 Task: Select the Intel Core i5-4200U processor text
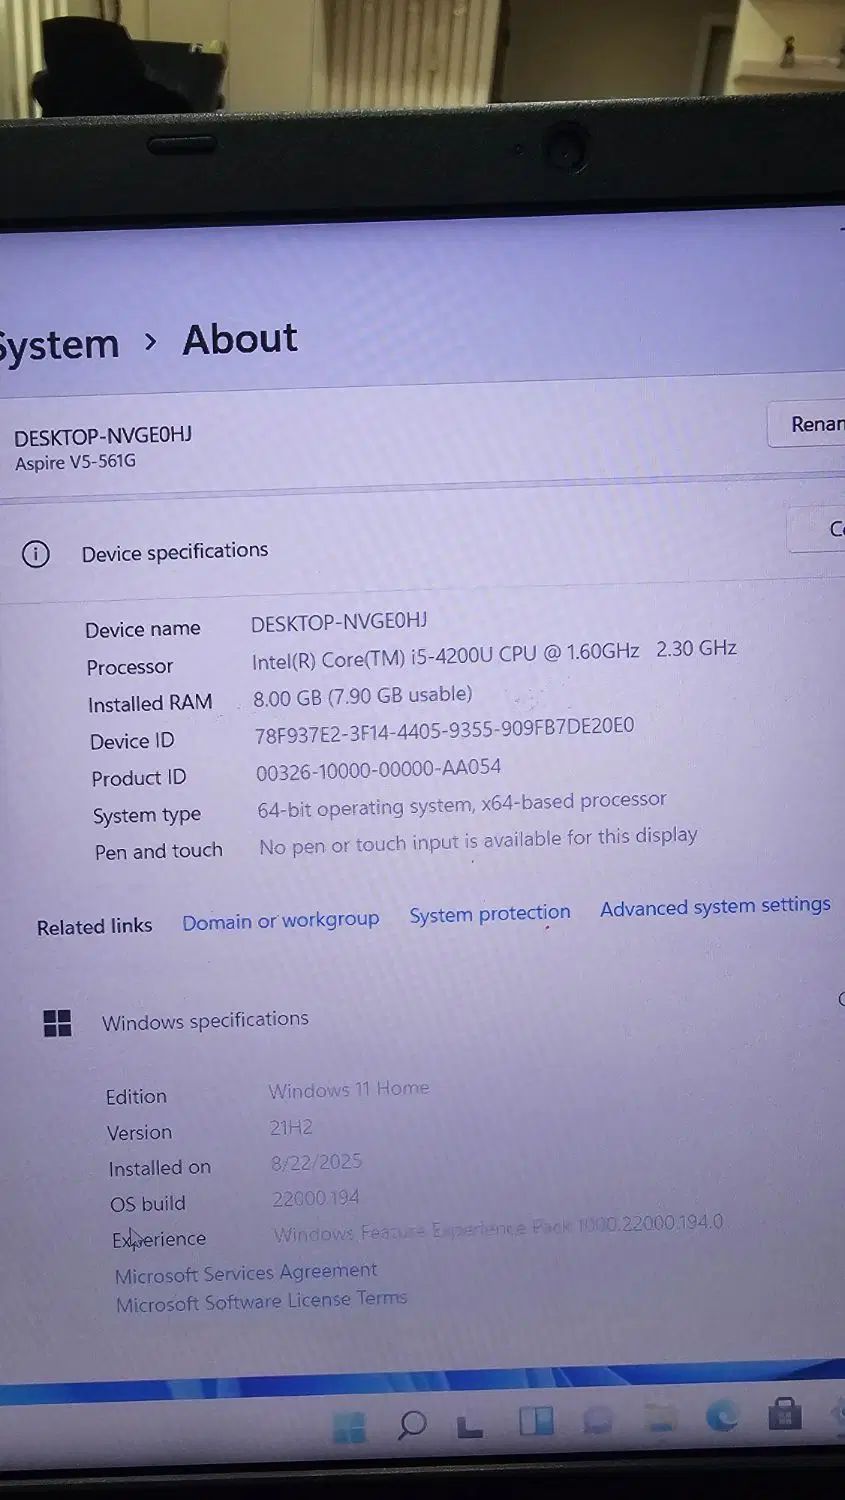click(x=445, y=655)
